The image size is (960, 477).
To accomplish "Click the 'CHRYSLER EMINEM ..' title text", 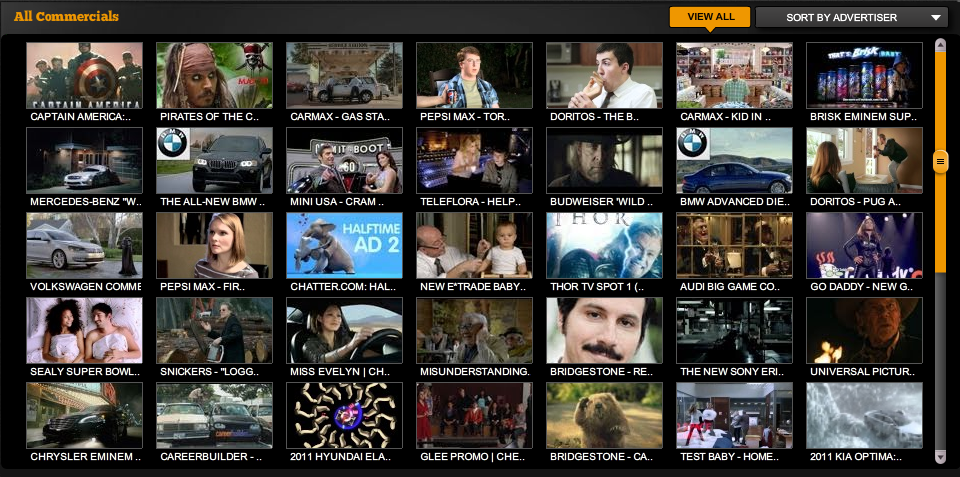I will point(86,456).
